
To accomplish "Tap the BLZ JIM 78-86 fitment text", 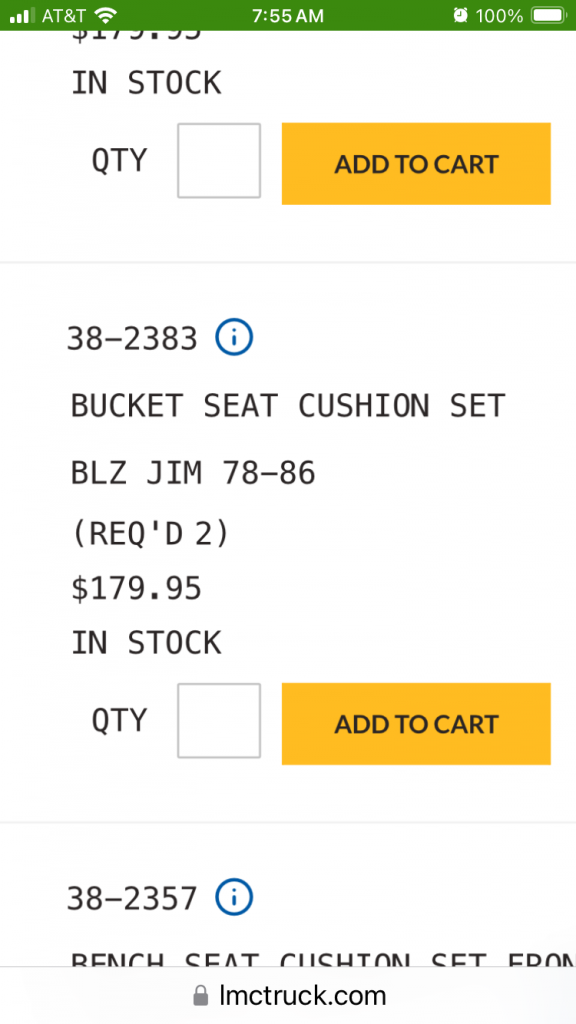I will click(193, 473).
